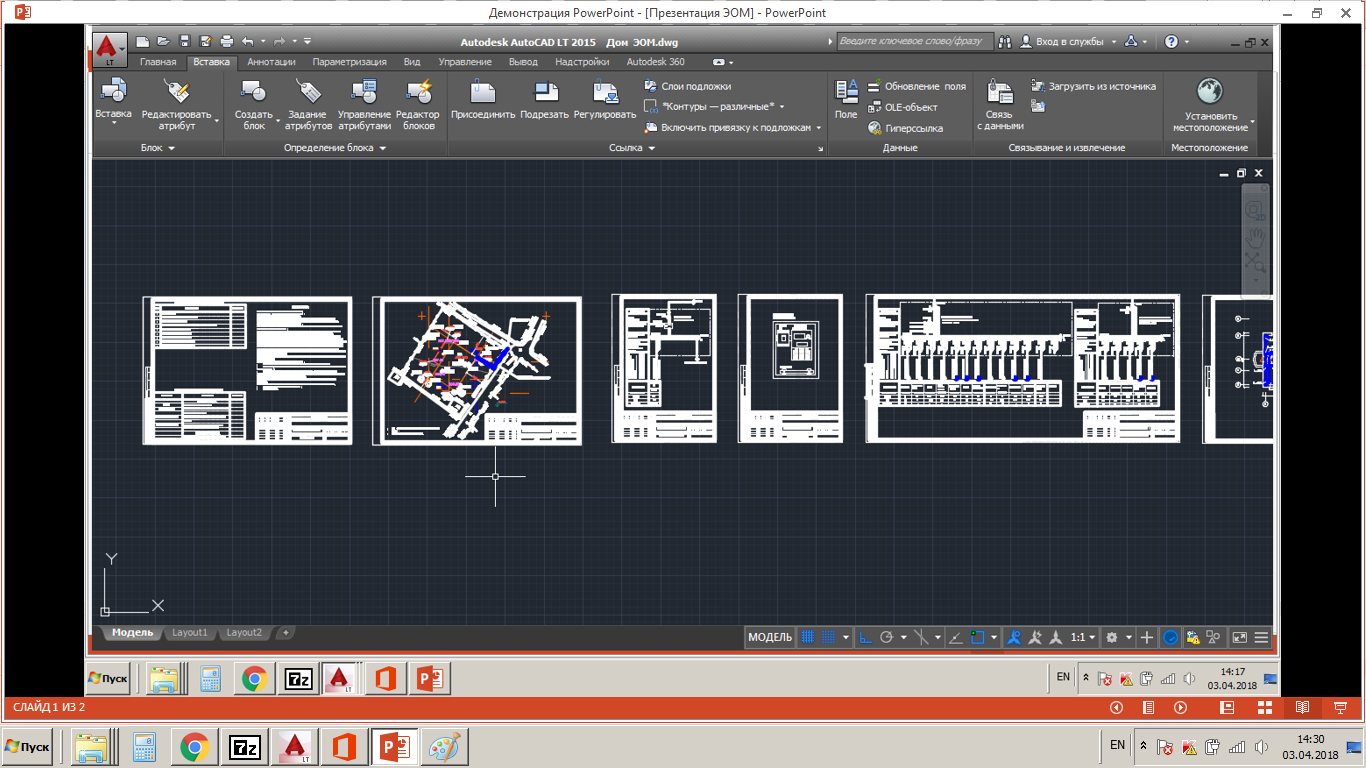Click the Подрезать clip icon
1366x768 pixels.
pos(545,93)
